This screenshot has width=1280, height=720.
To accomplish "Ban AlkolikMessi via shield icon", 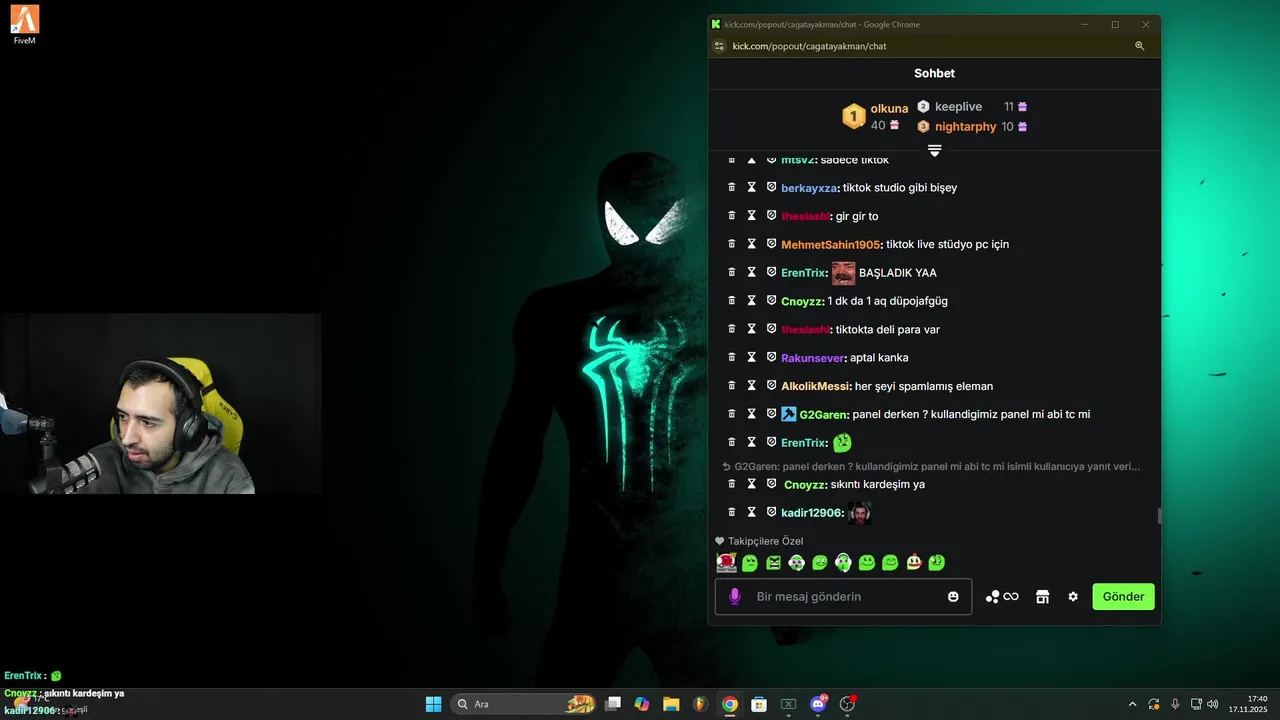I will (771, 386).
